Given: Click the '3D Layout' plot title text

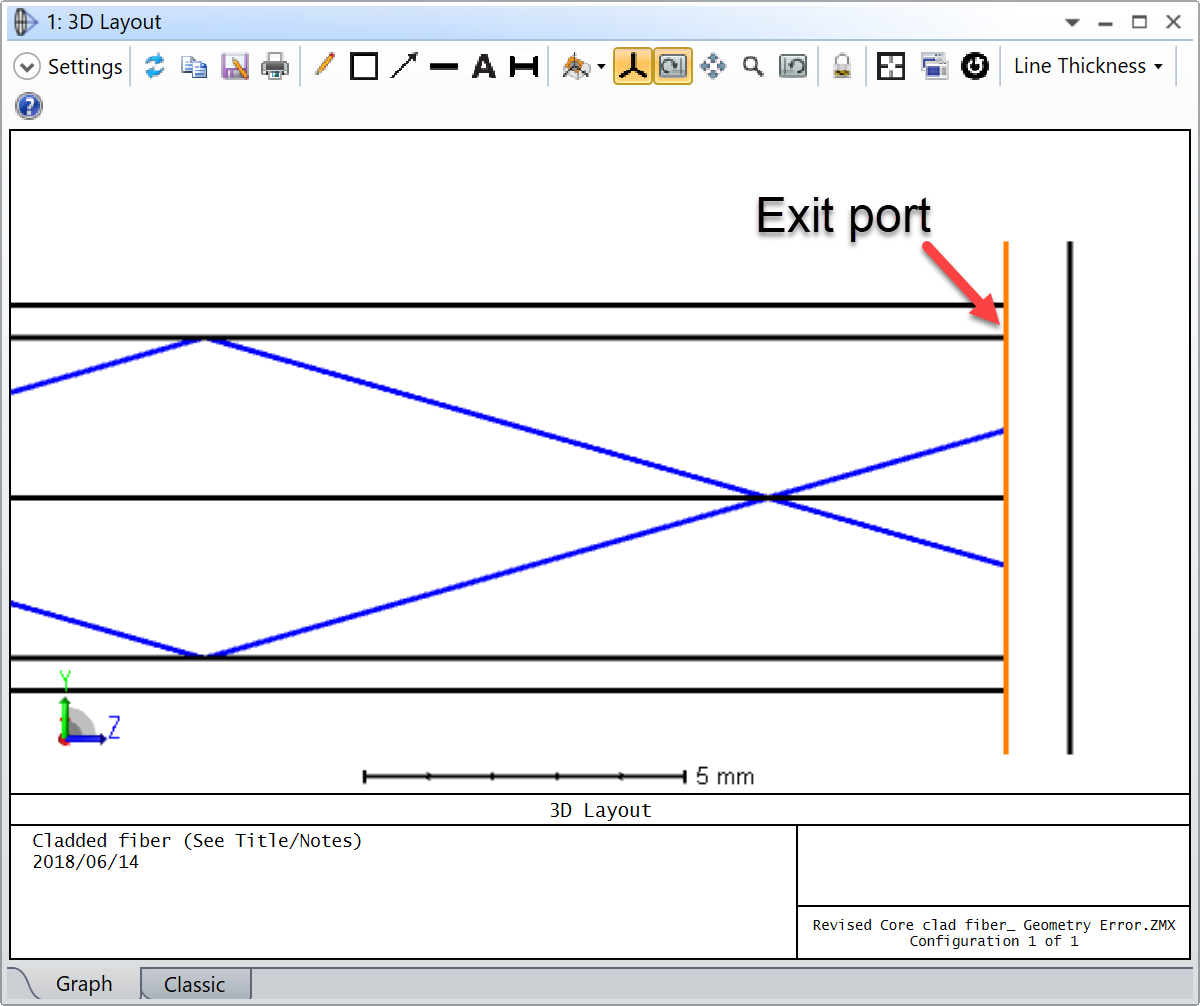Looking at the screenshot, I should [x=600, y=810].
